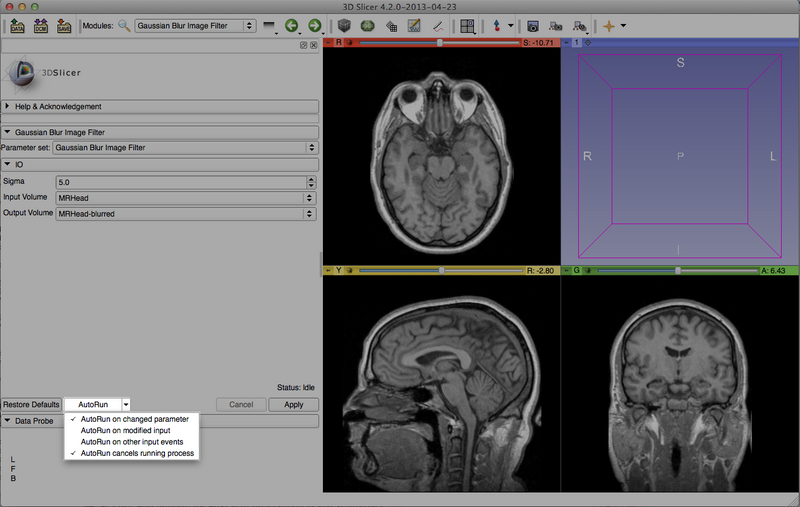Go to next module with forward arrow
Viewport: 800px width, 507px height.
pos(315,25)
